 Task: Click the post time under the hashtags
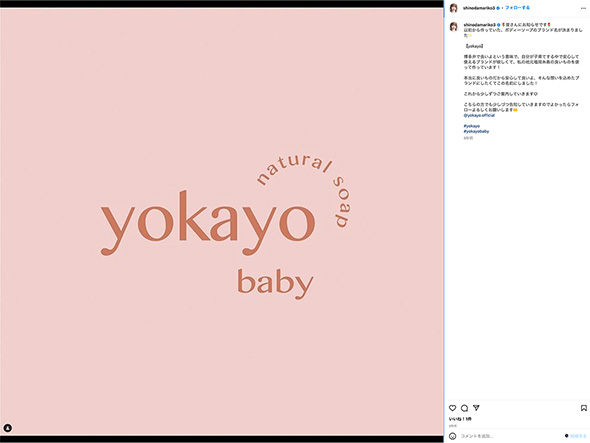(468, 138)
